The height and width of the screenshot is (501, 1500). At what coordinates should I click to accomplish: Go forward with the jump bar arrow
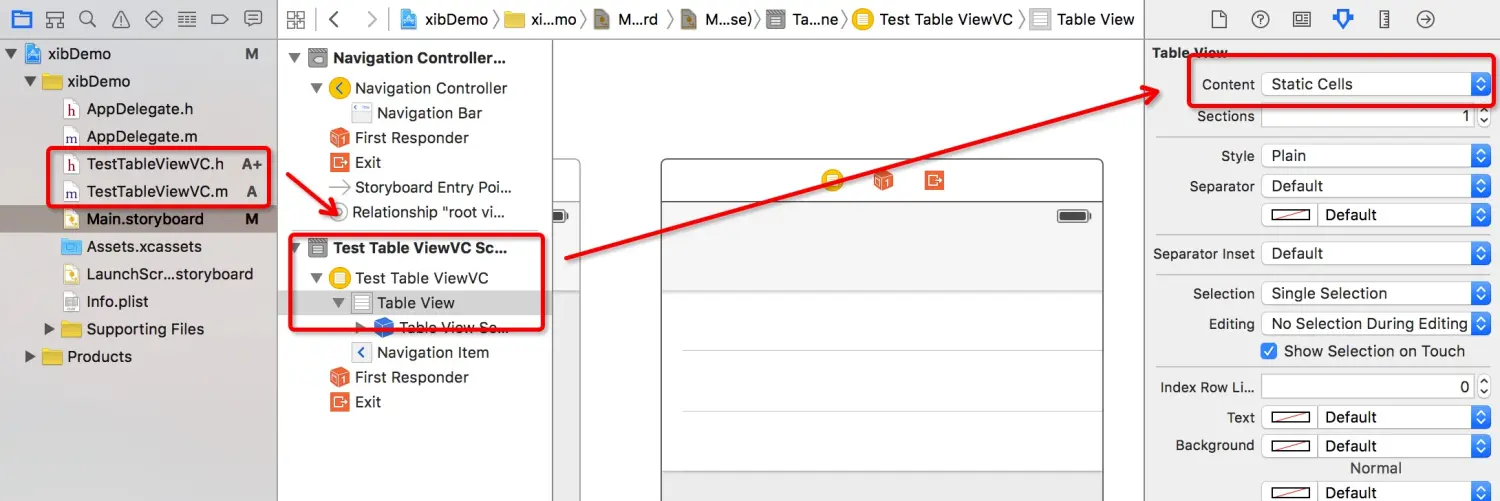pos(372,19)
